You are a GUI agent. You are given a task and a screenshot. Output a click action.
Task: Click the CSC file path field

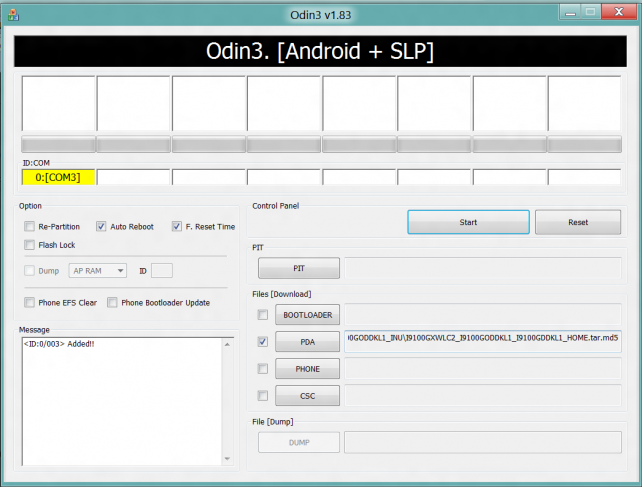click(483, 396)
